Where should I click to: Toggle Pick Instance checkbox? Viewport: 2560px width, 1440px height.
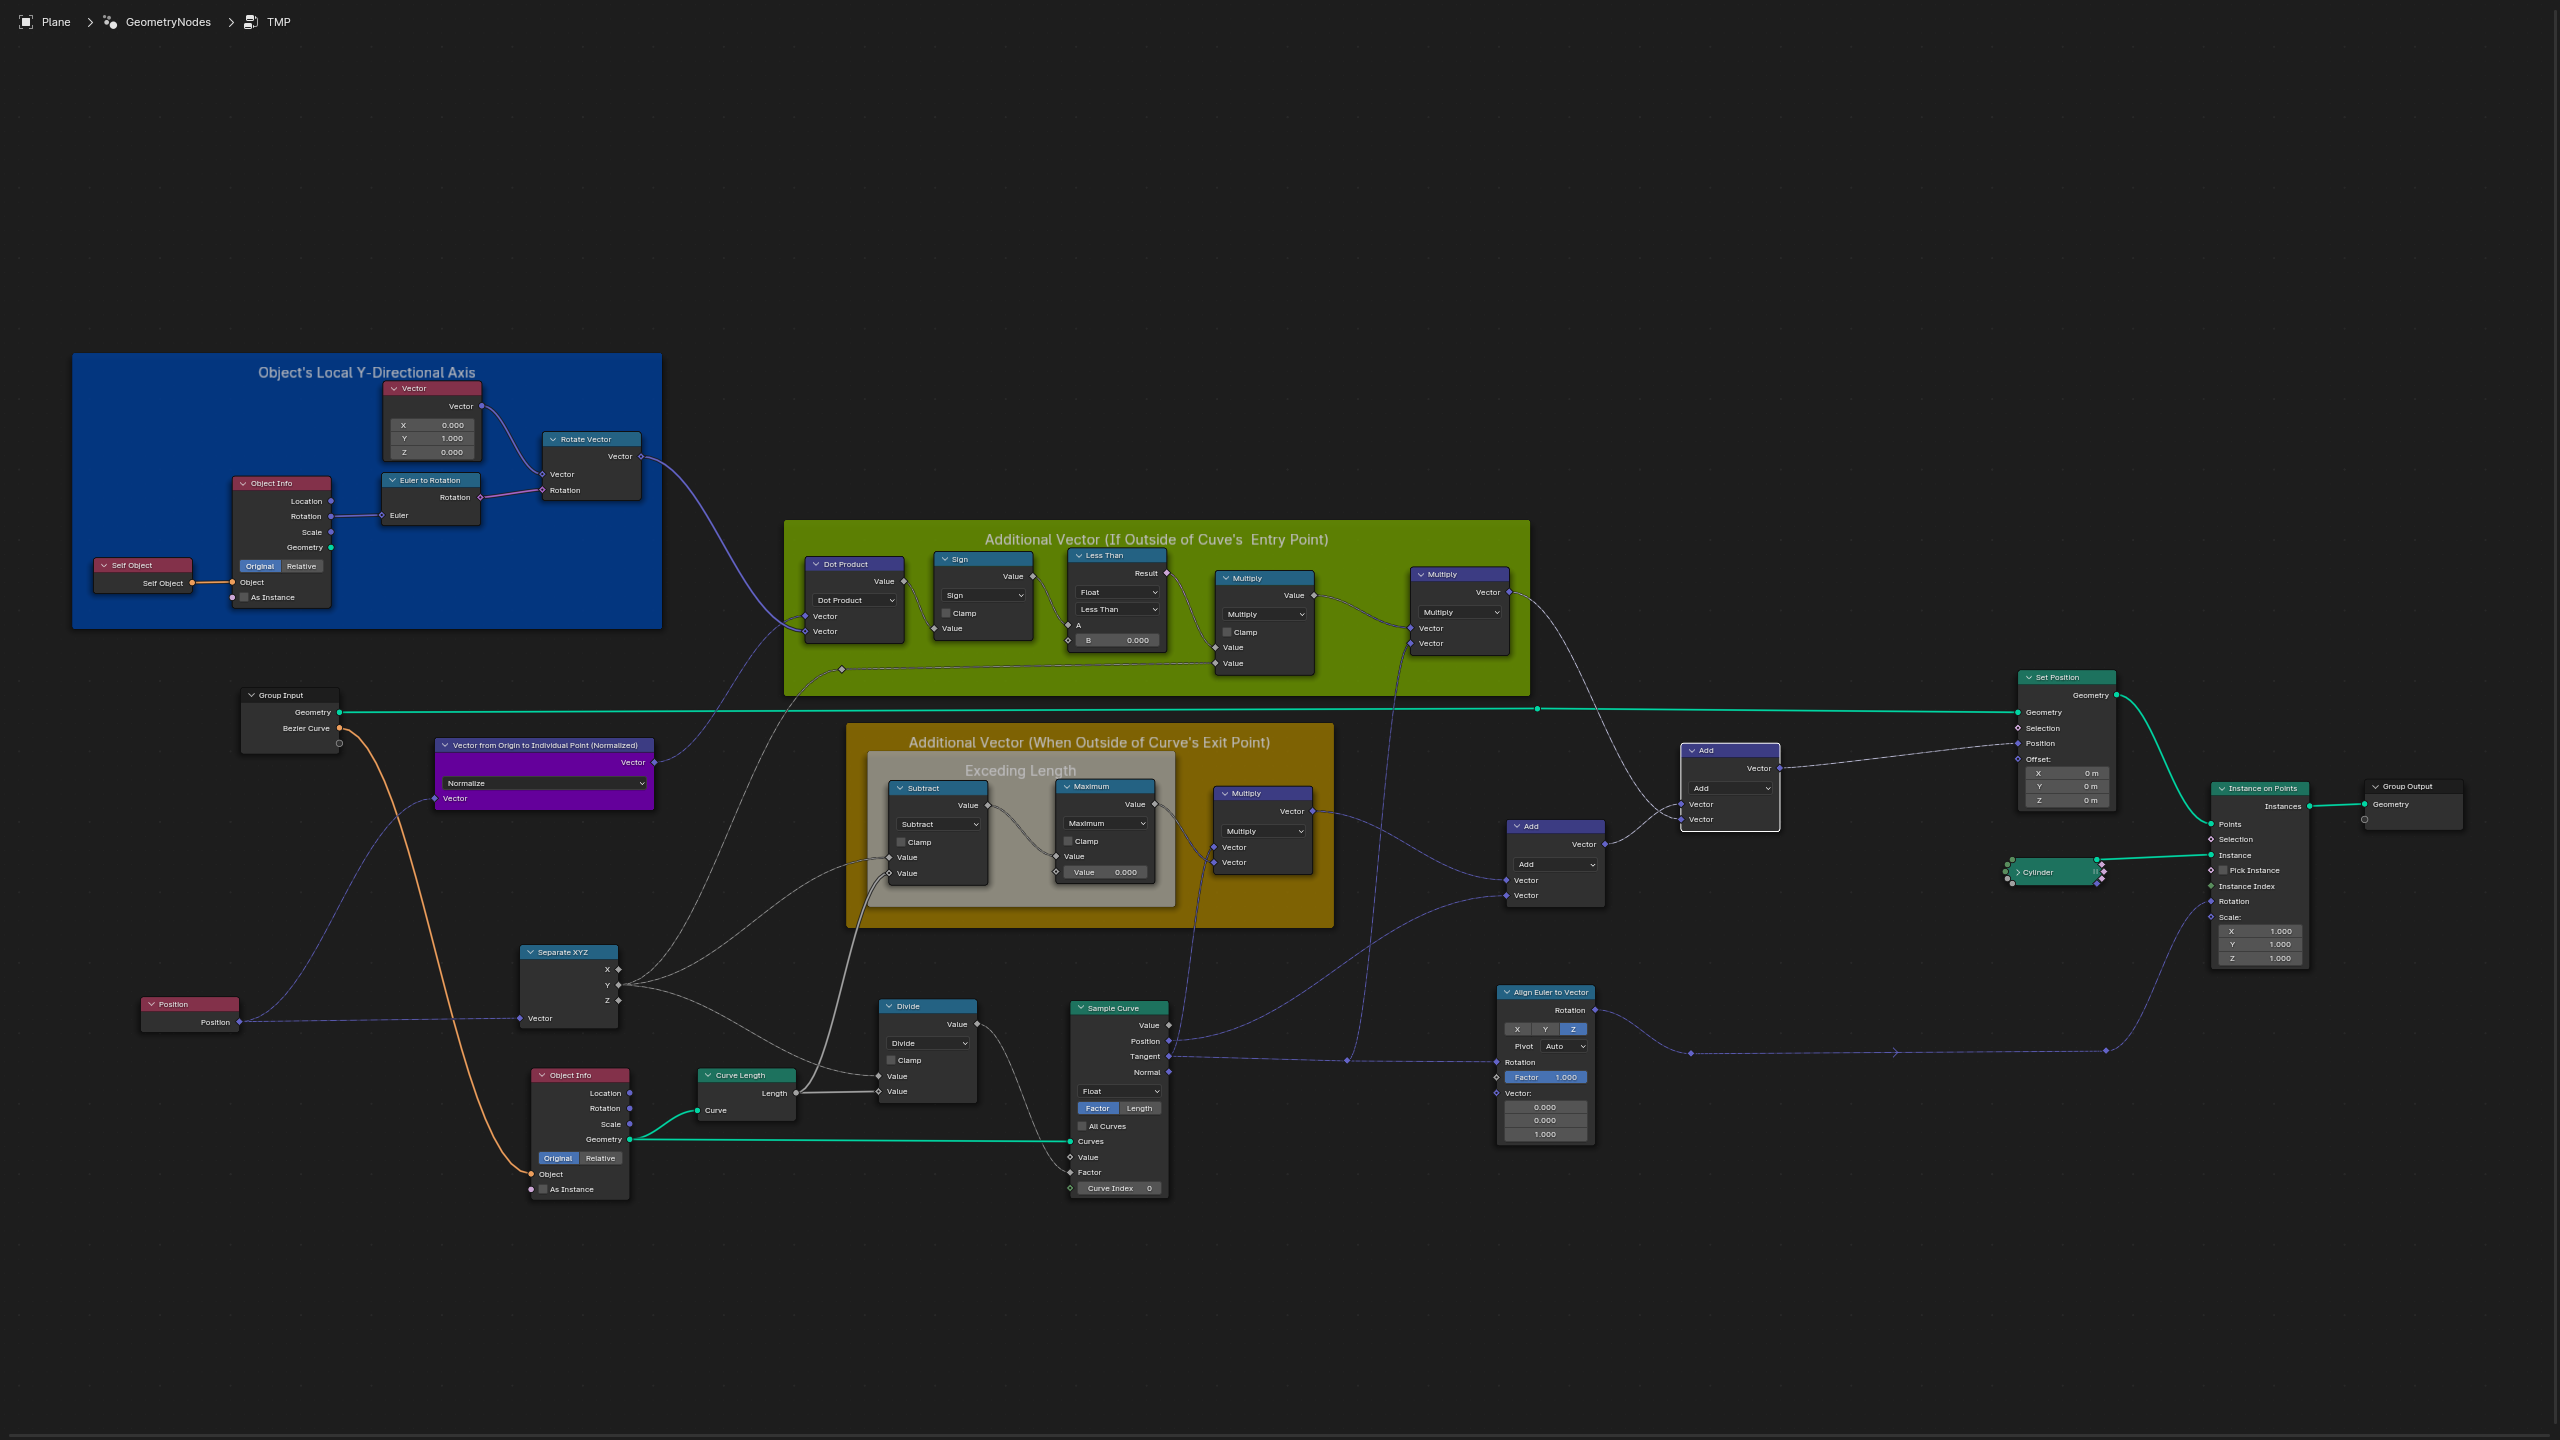point(2223,870)
